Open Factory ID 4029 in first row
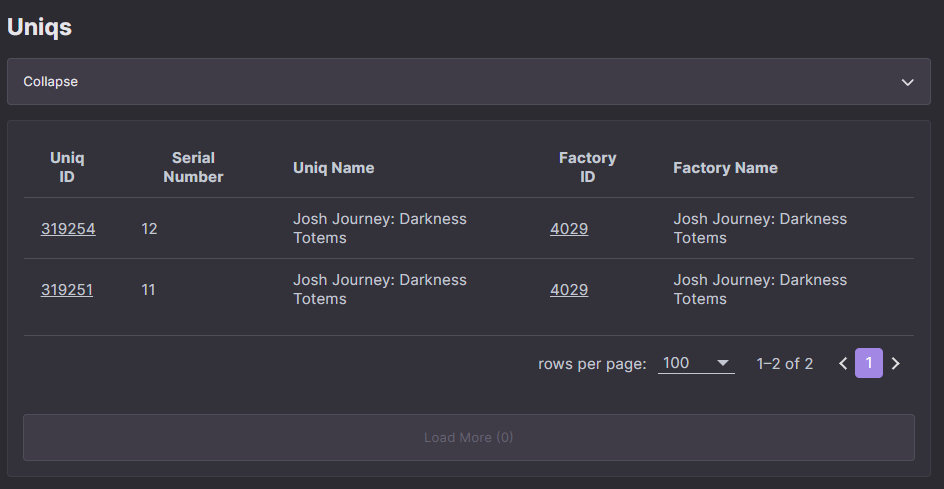The width and height of the screenshot is (944, 489). 569,229
